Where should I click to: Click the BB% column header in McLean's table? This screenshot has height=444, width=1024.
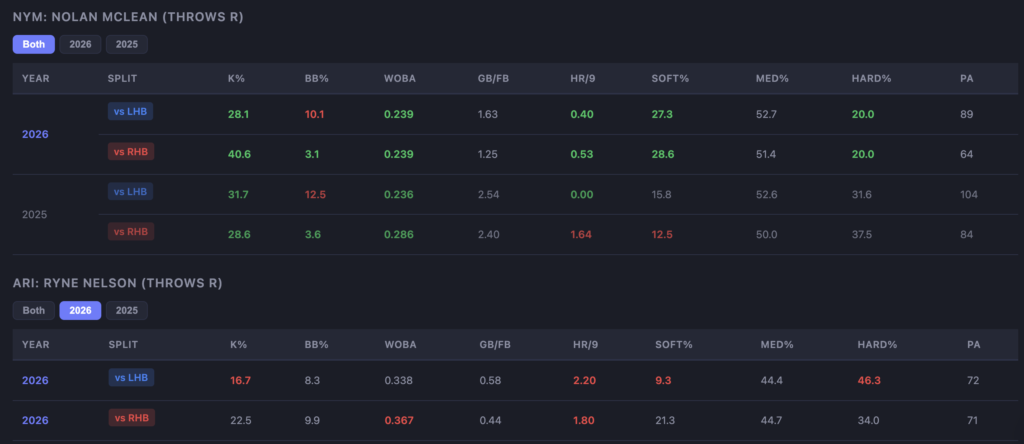(316, 78)
